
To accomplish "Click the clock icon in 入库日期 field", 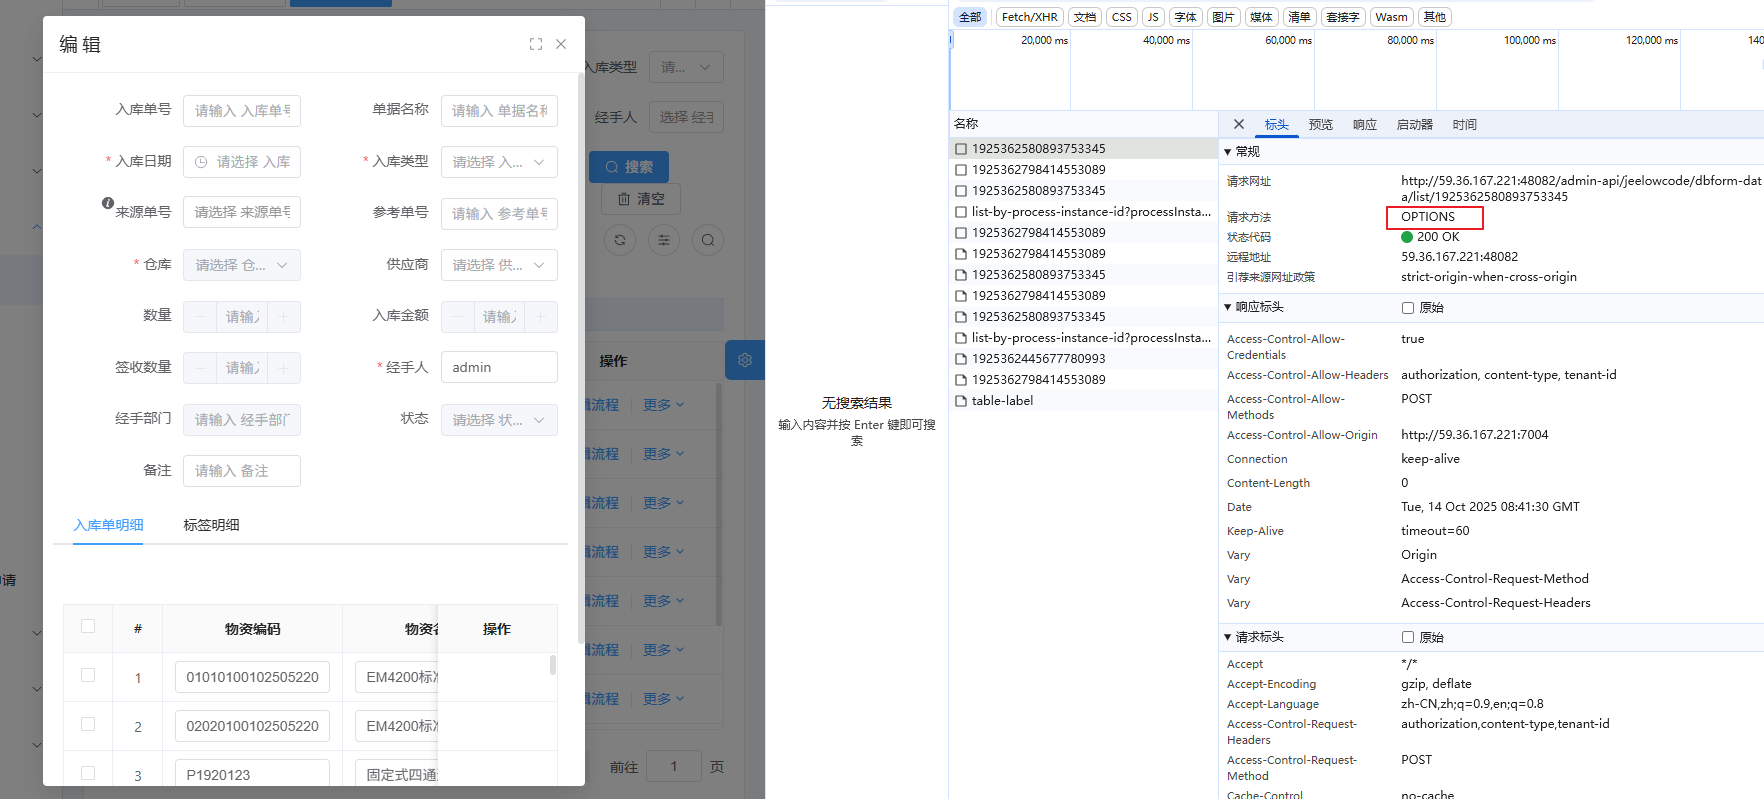I will click(201, 162).
